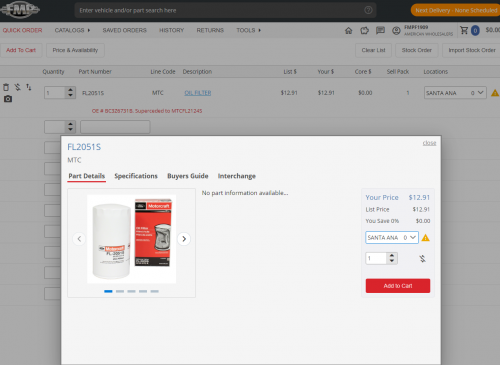This screenshot has width=500, height=365.
Task: Show the next part image
Action: (x=184, y=239)
